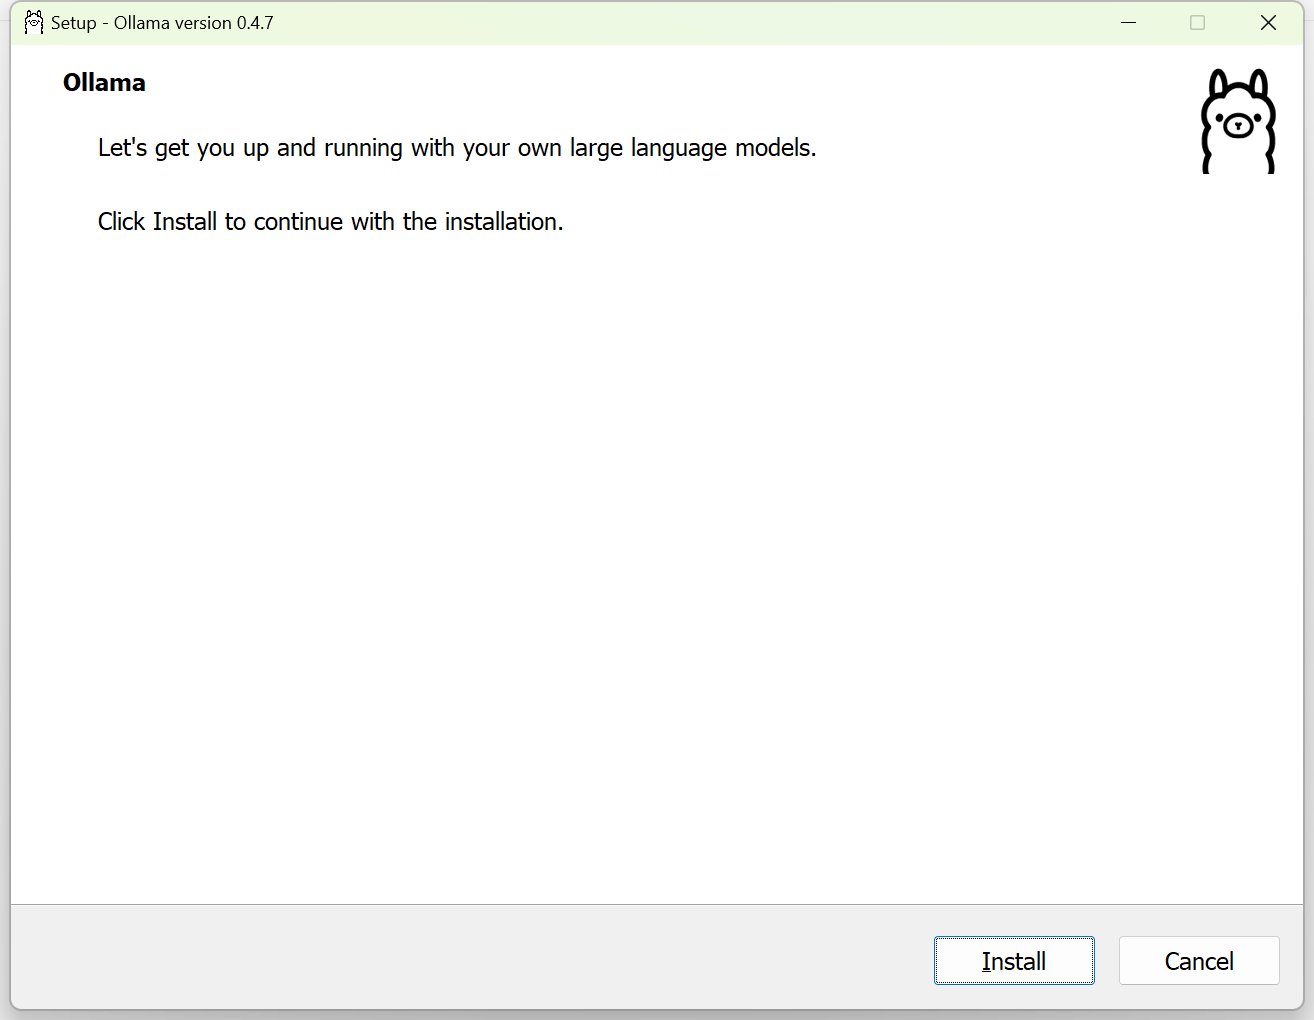Screen dimensions: 1314x1020
Task: Cancel the Ollama setup
Action: pyautogui.click(x=1199, y=960)
